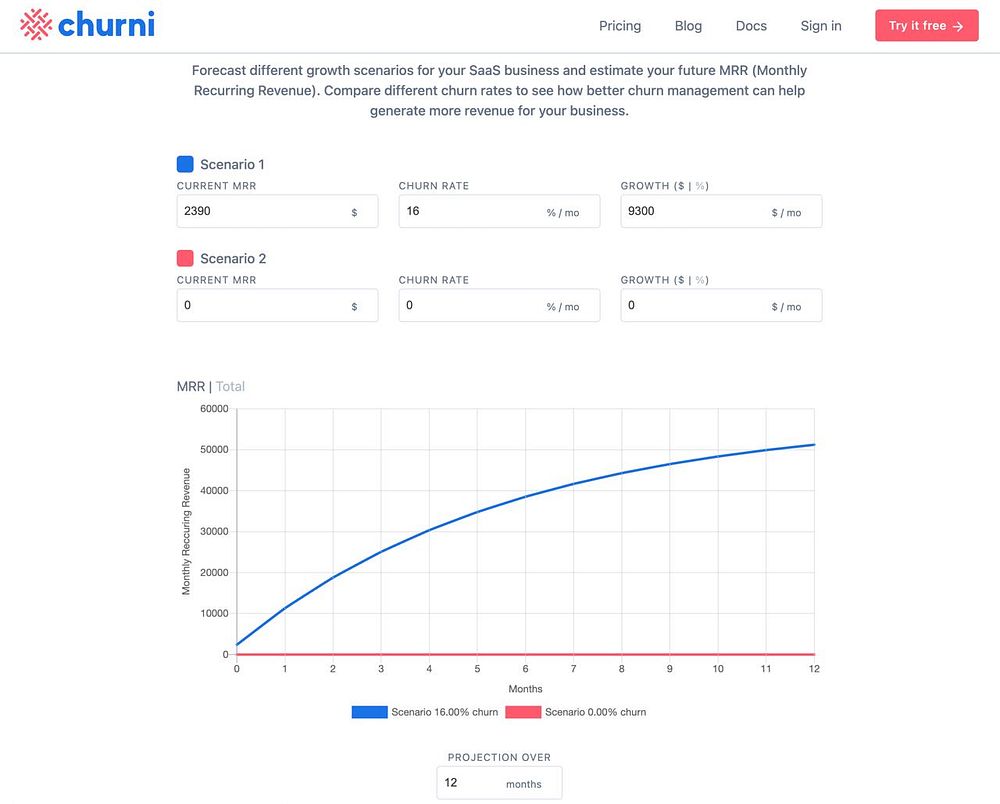Viewport: 1000px width, 804px height.
Task: Edit Scenario 1 Current MRR field
Action: (x=277, y=211)
